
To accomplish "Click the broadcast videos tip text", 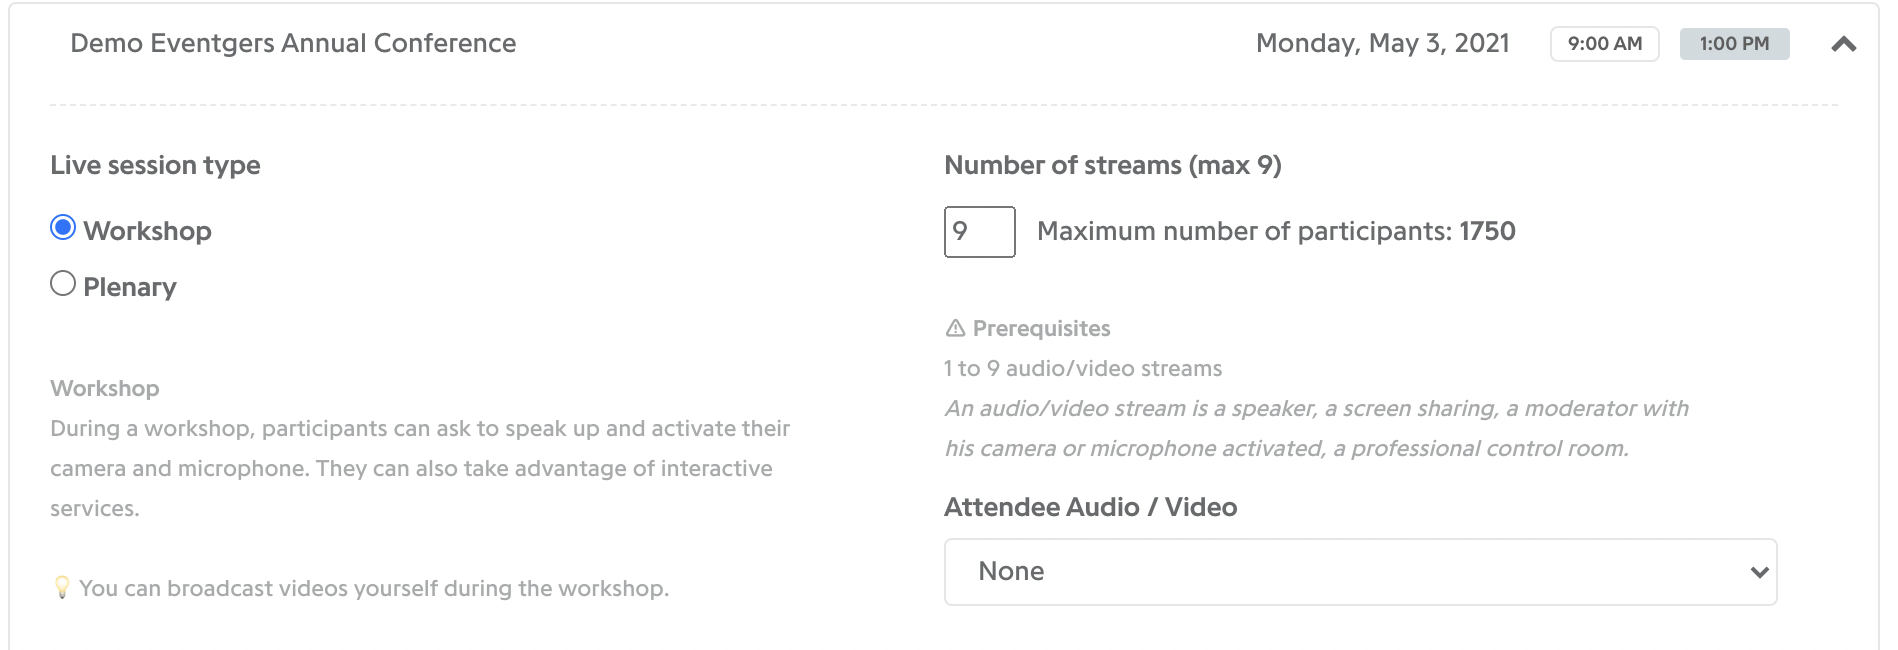I will tap(374, 588).
